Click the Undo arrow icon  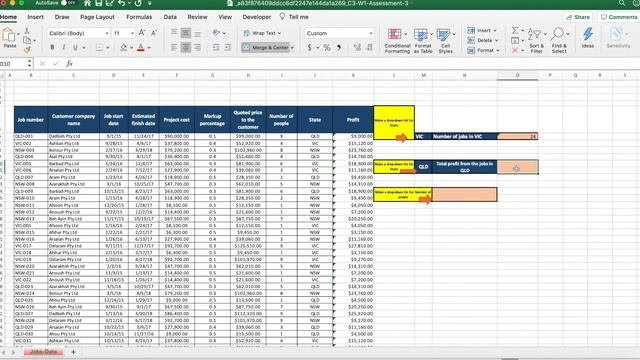click(122, 3)
